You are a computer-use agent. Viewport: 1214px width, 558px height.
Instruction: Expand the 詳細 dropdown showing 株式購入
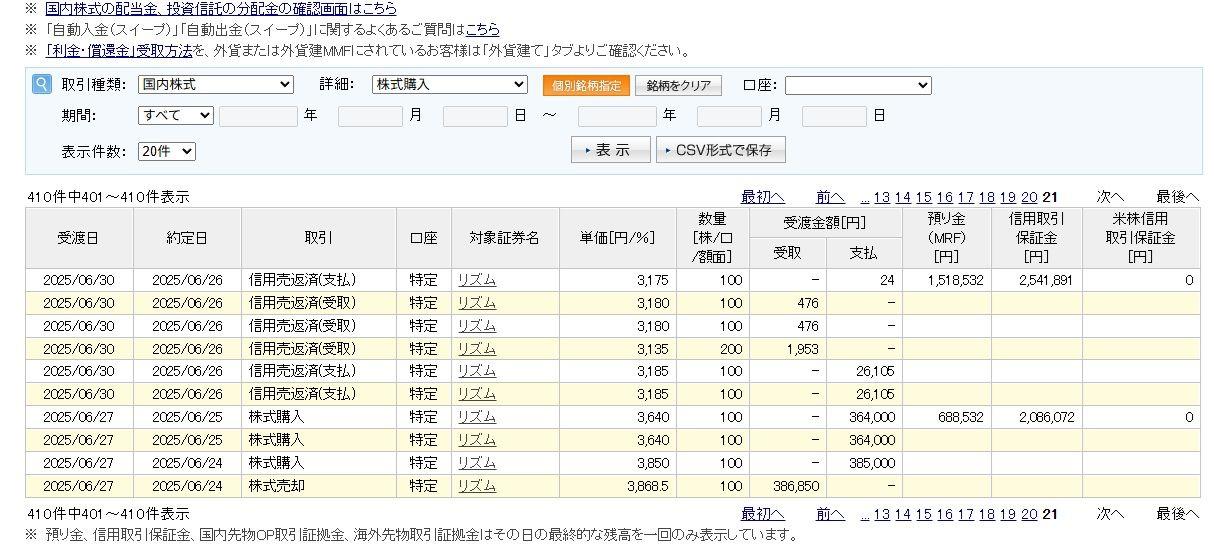point(449,85)
